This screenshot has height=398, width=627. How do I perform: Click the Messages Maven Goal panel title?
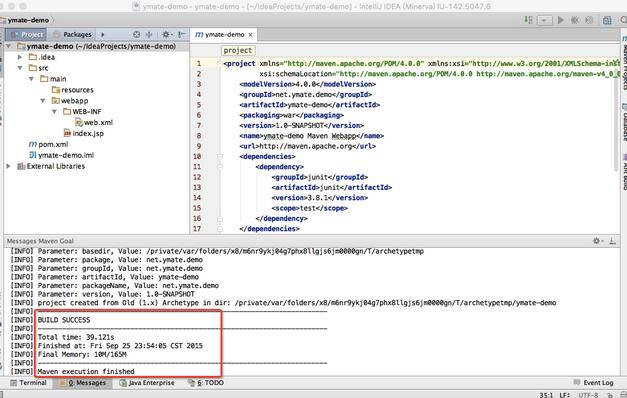pos(40,241)
